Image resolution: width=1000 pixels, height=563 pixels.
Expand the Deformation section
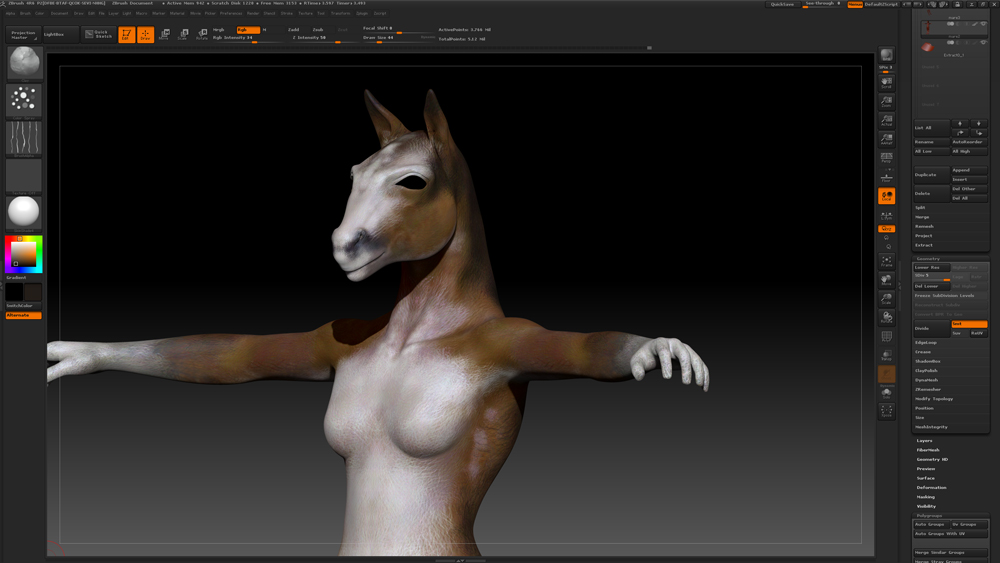tap(931, 487)
